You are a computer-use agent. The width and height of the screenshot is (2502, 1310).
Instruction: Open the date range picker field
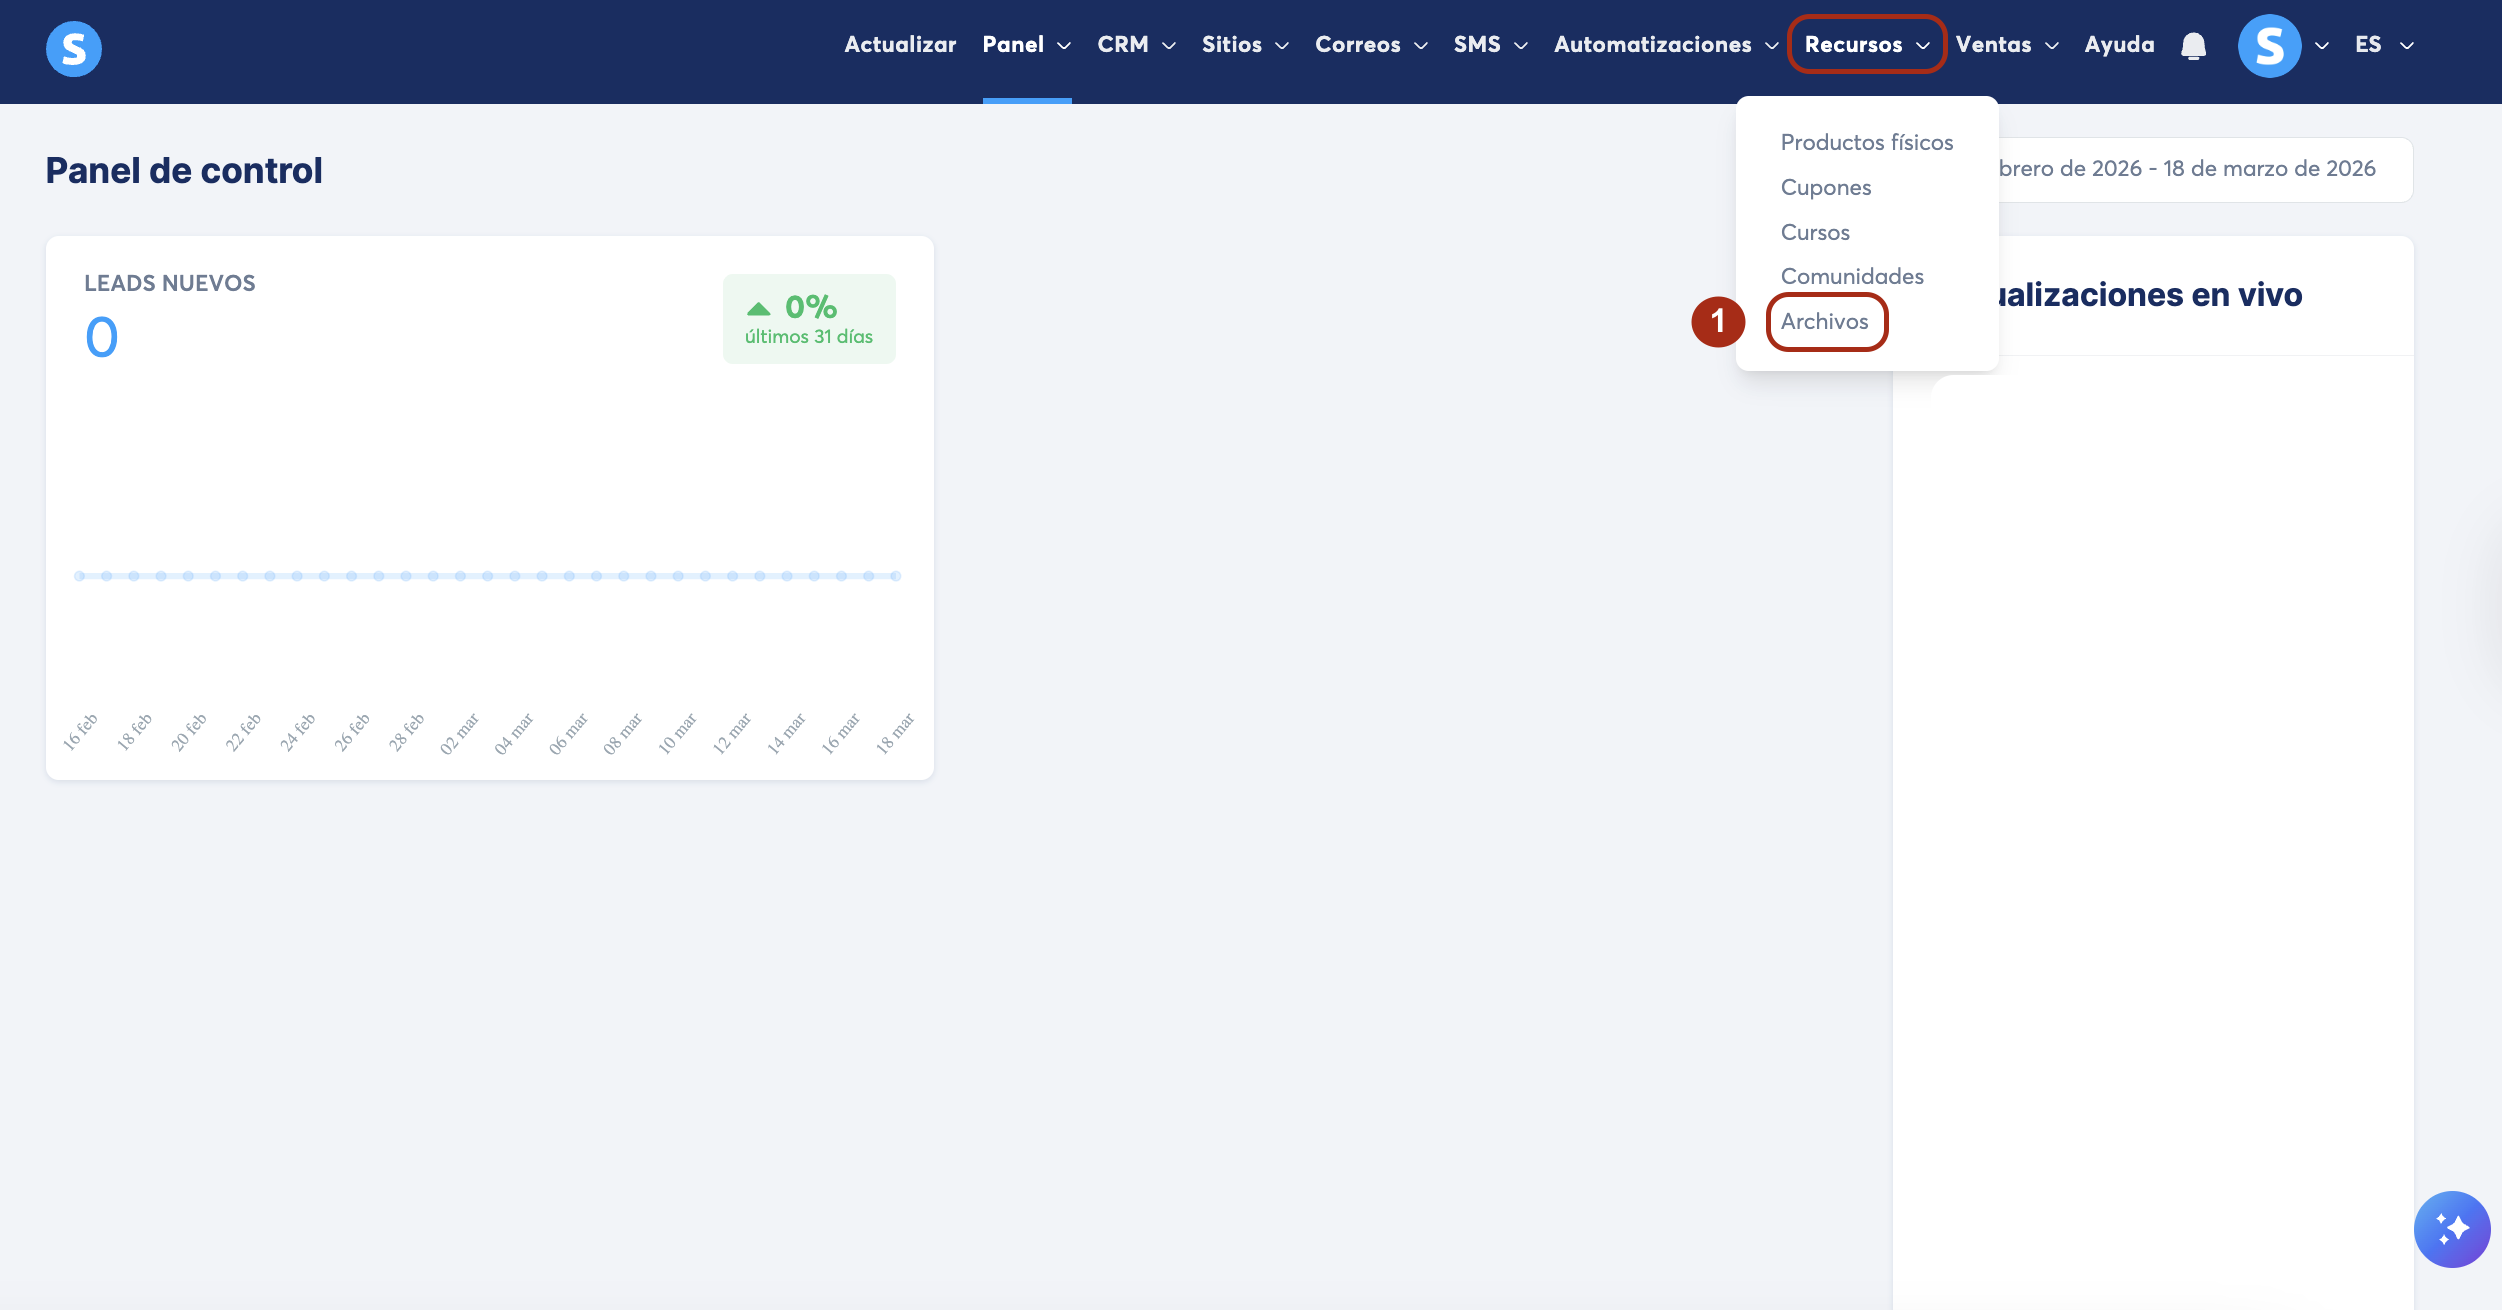2200,169
